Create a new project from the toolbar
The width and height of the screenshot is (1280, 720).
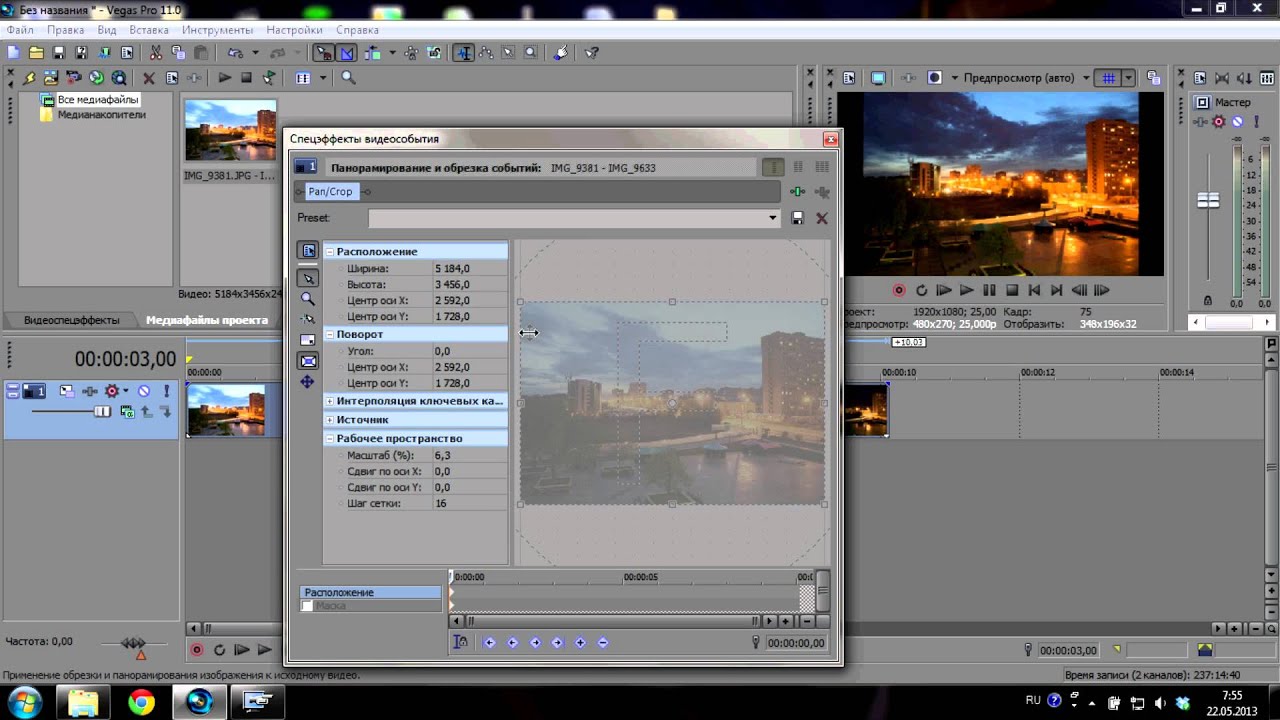13,53
